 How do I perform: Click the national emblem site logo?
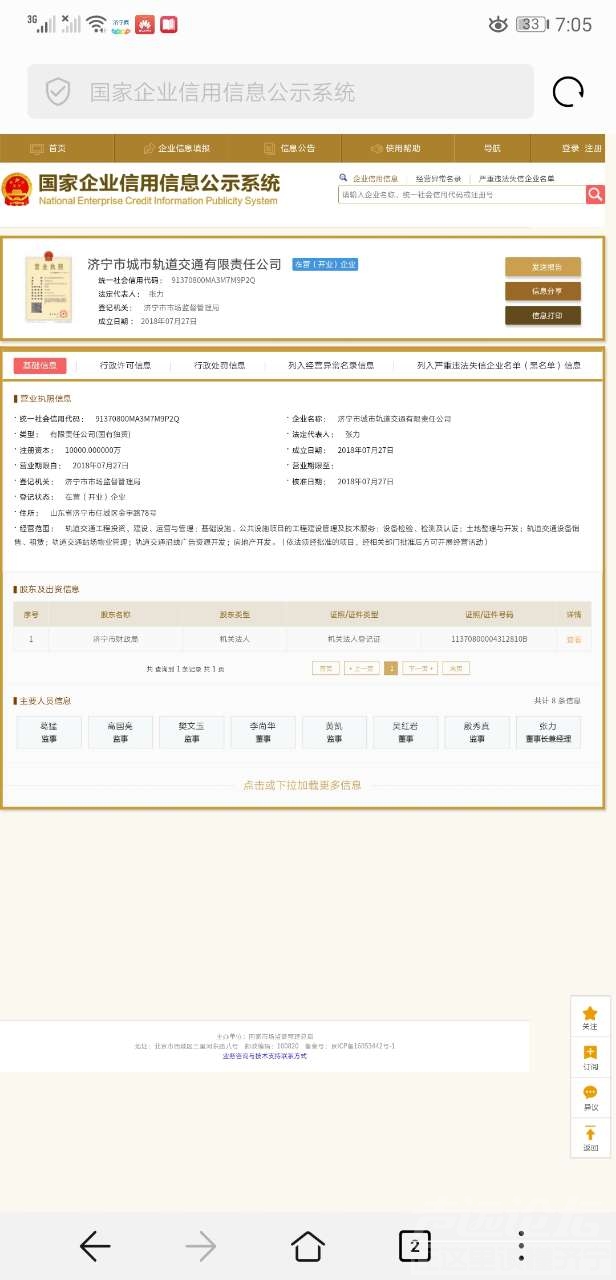coord(16,188)
